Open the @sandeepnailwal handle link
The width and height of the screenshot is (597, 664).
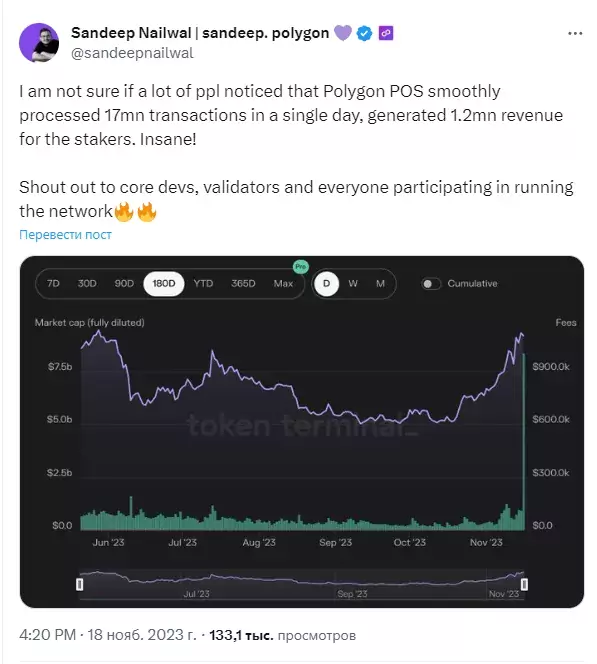[132, 53]
